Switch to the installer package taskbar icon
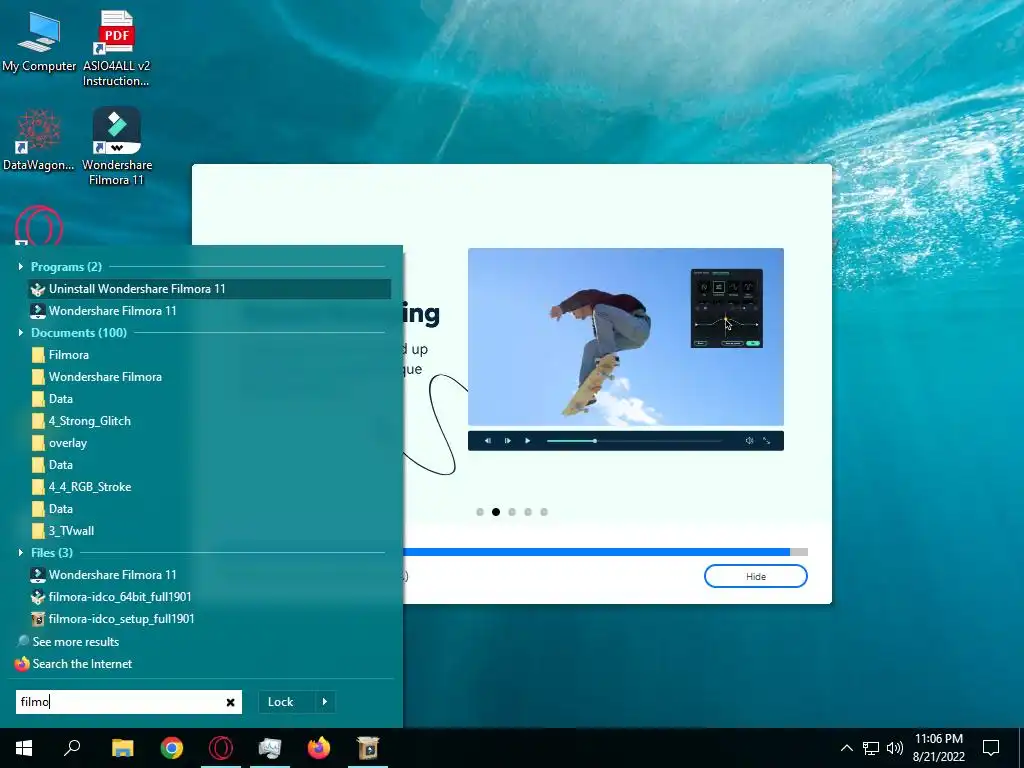This screenshot has height=768, width=1024. [368, 748]
